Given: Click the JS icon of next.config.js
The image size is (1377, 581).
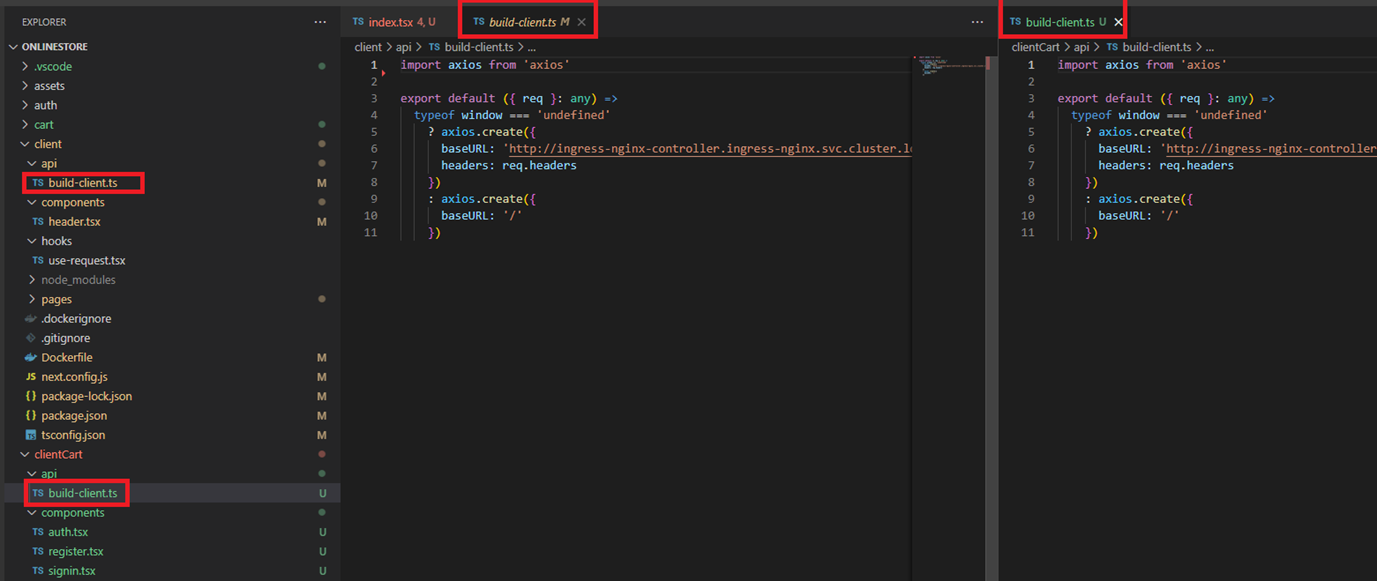Looking at the screenshot, I should click(31, 377).
